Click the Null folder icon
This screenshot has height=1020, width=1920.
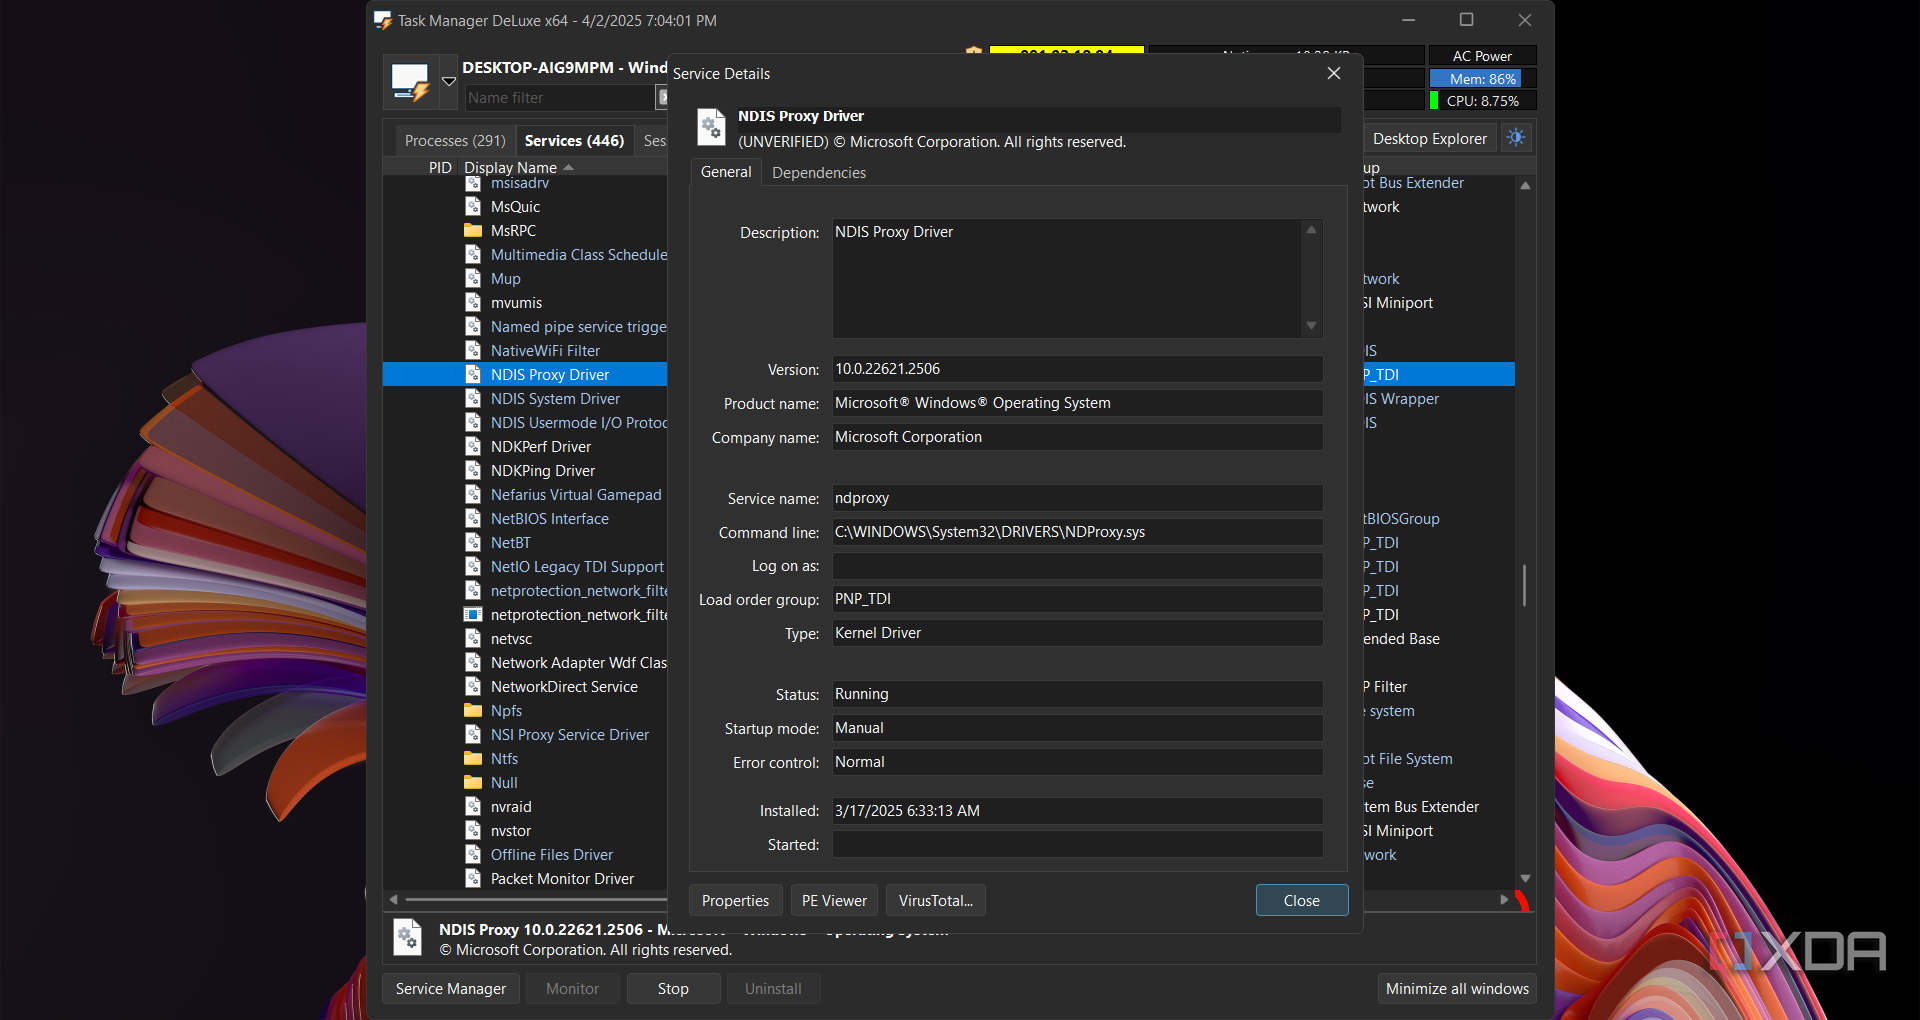tap(473, 783)
